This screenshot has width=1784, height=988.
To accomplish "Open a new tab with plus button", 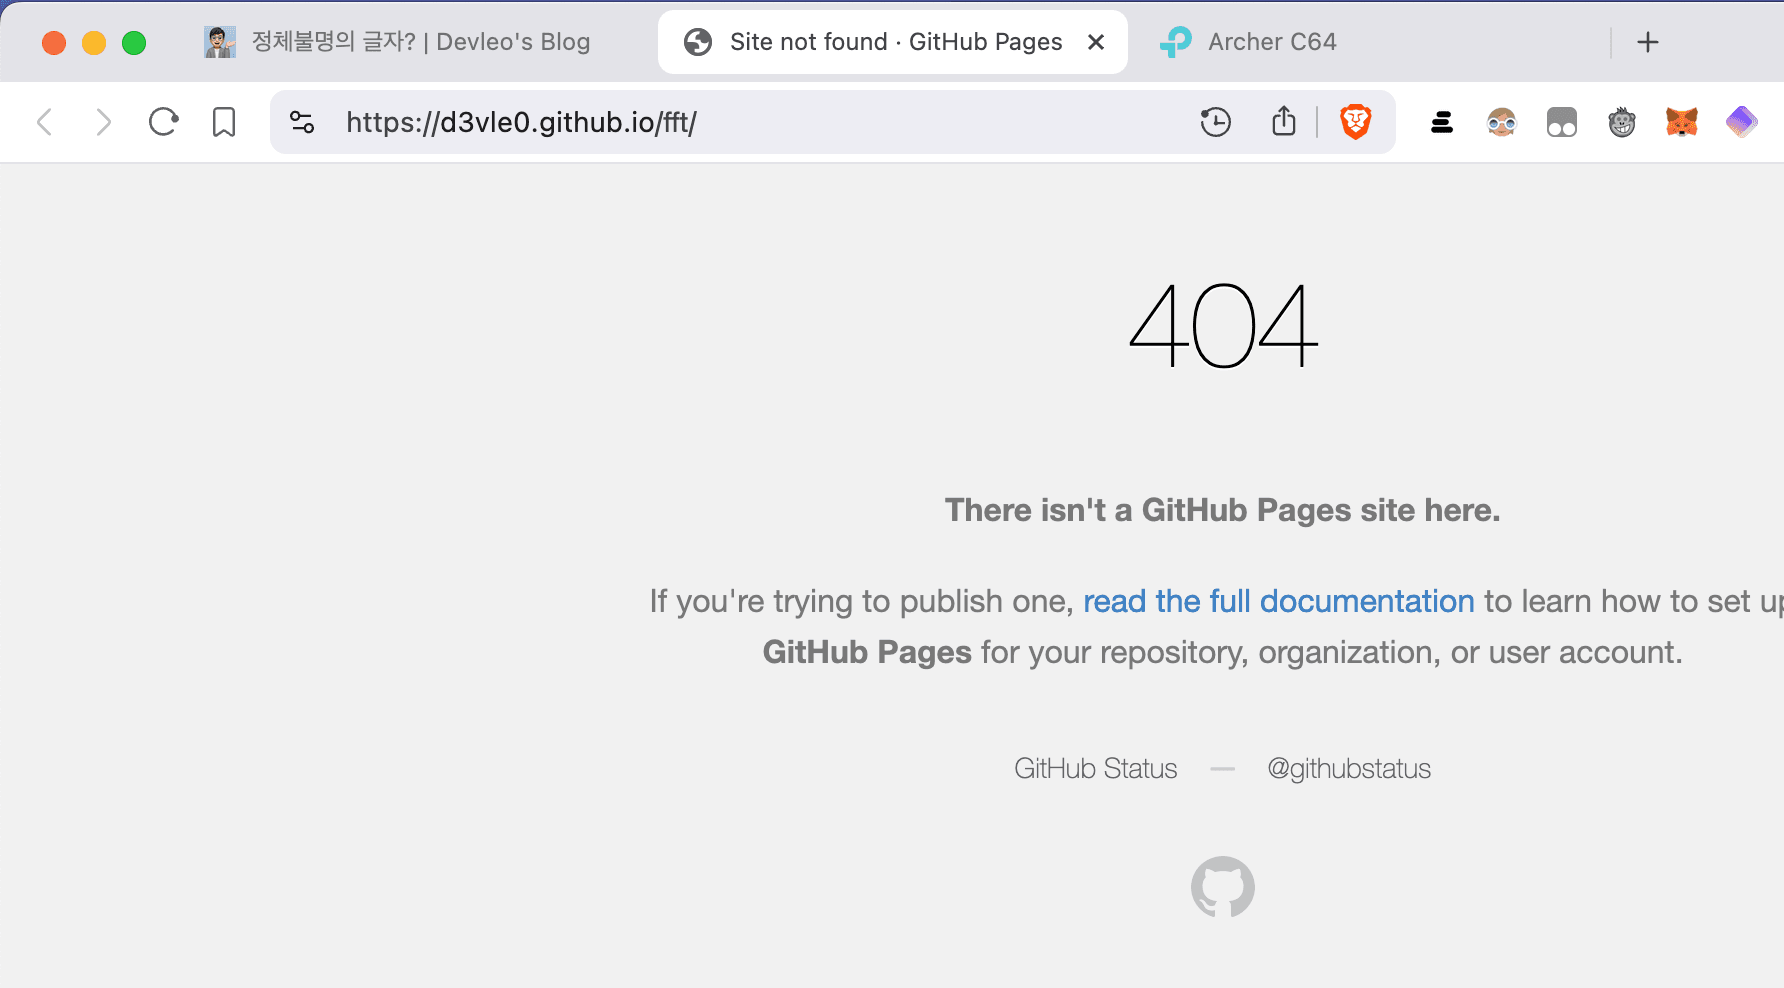I will point(1648,42).
